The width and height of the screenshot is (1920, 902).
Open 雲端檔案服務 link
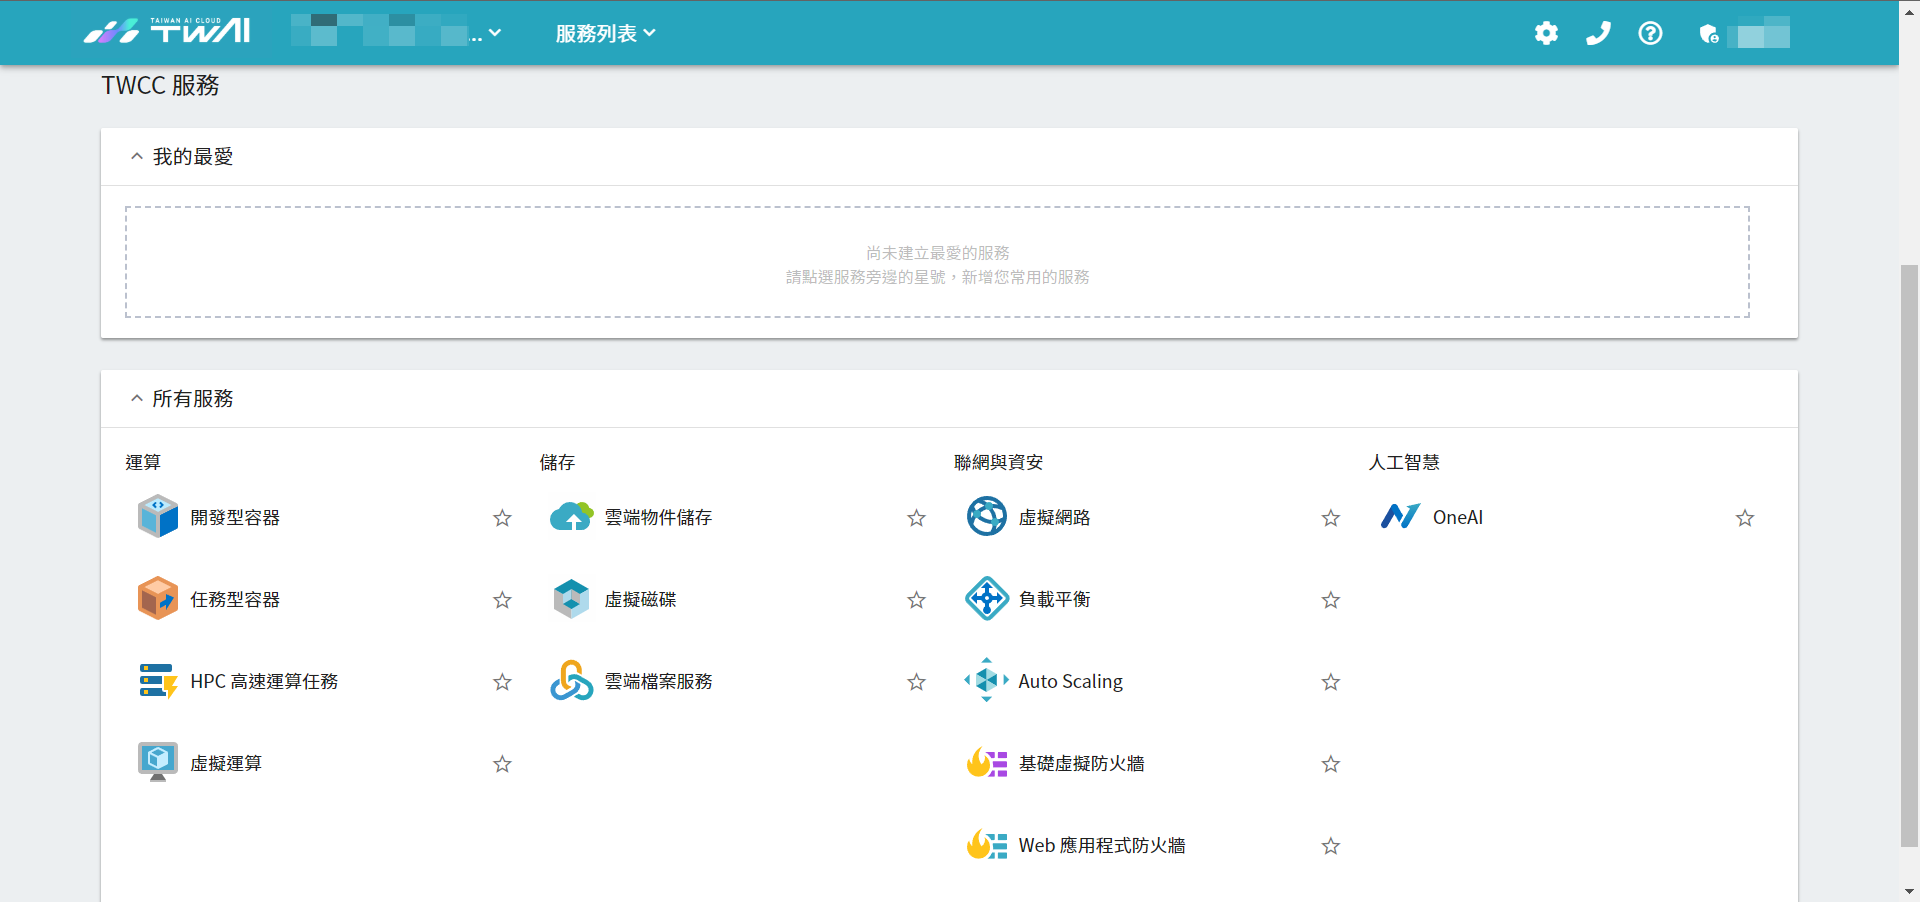point(658,681)
